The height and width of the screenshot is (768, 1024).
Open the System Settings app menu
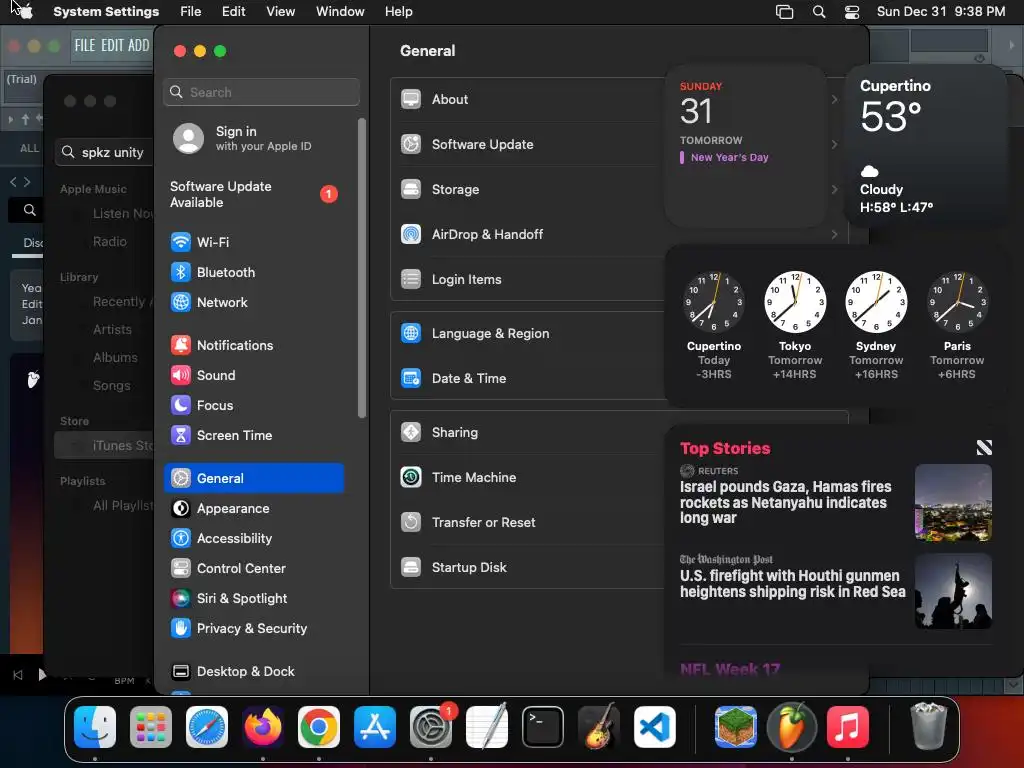pos(106,12)
